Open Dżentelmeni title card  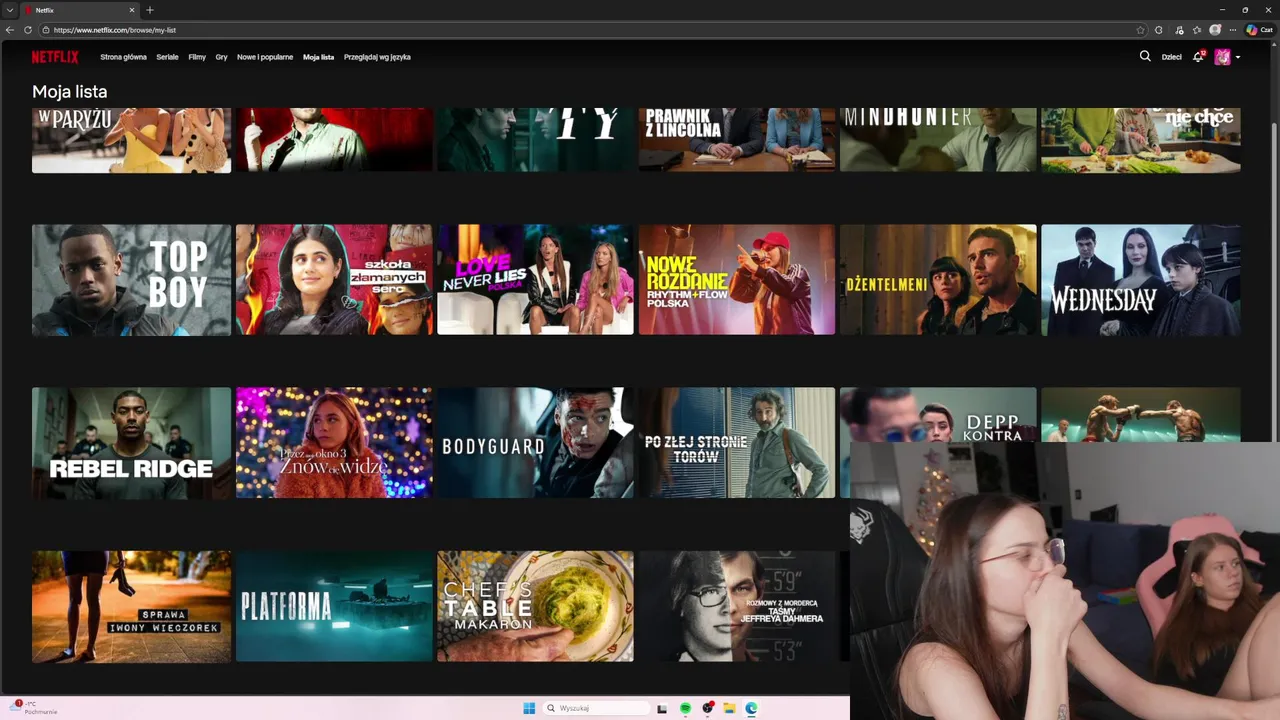(x=938, y=279)
